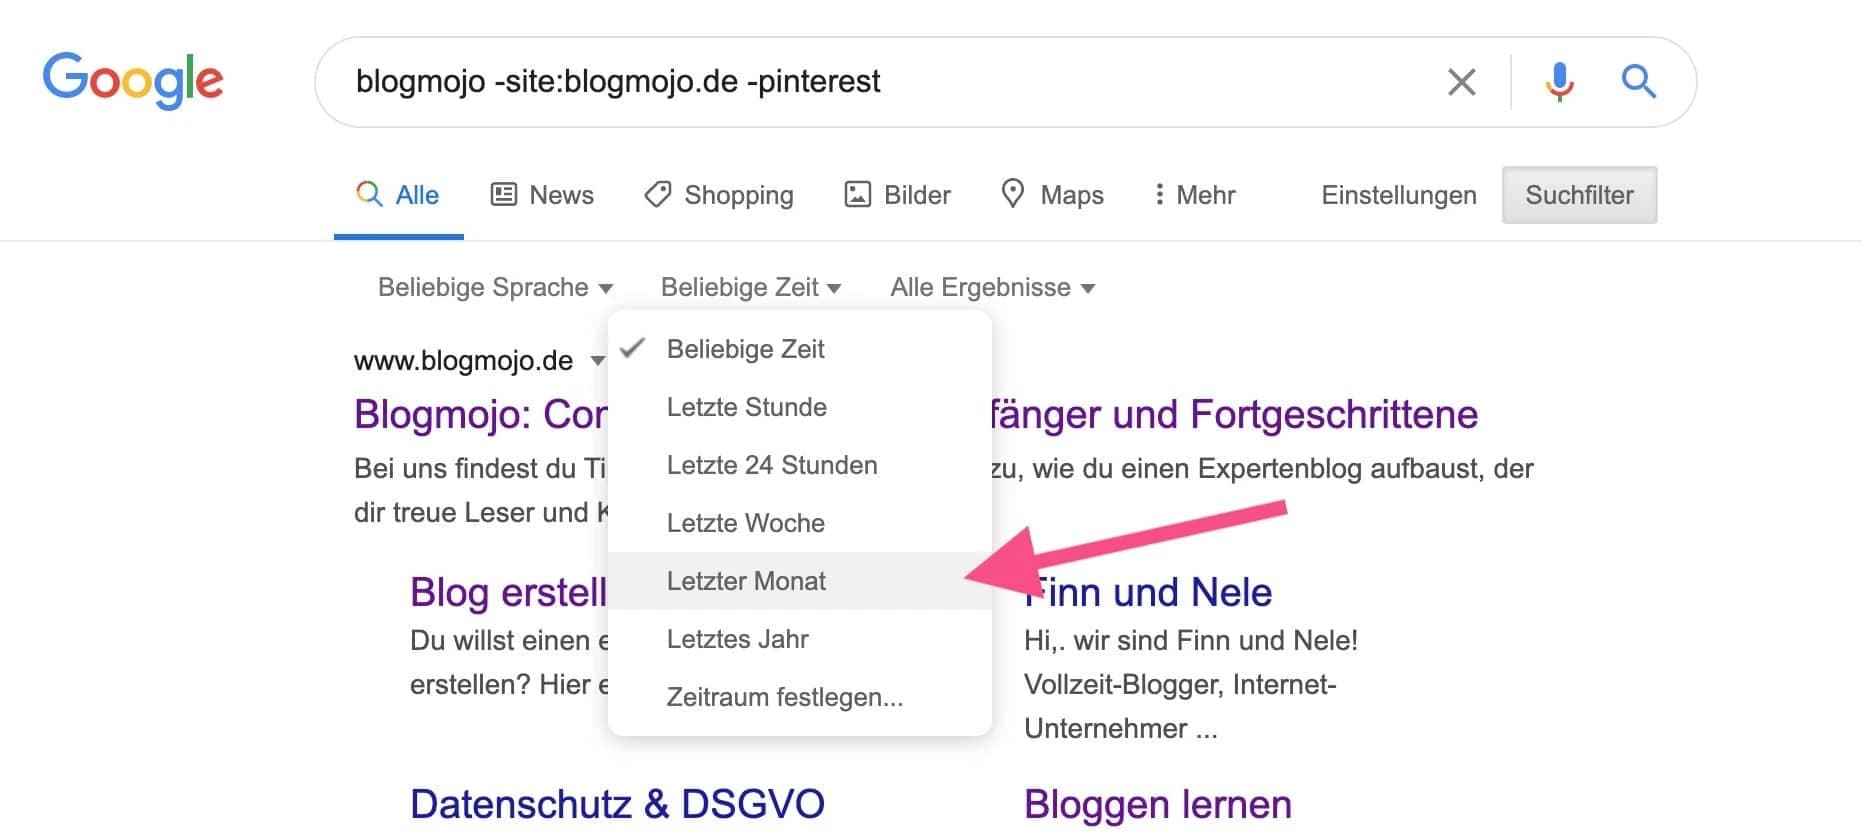Open Bilder image results tab
Image resolution: width=1862 pixels, height=834 pixels.
(x=897, y=195)
